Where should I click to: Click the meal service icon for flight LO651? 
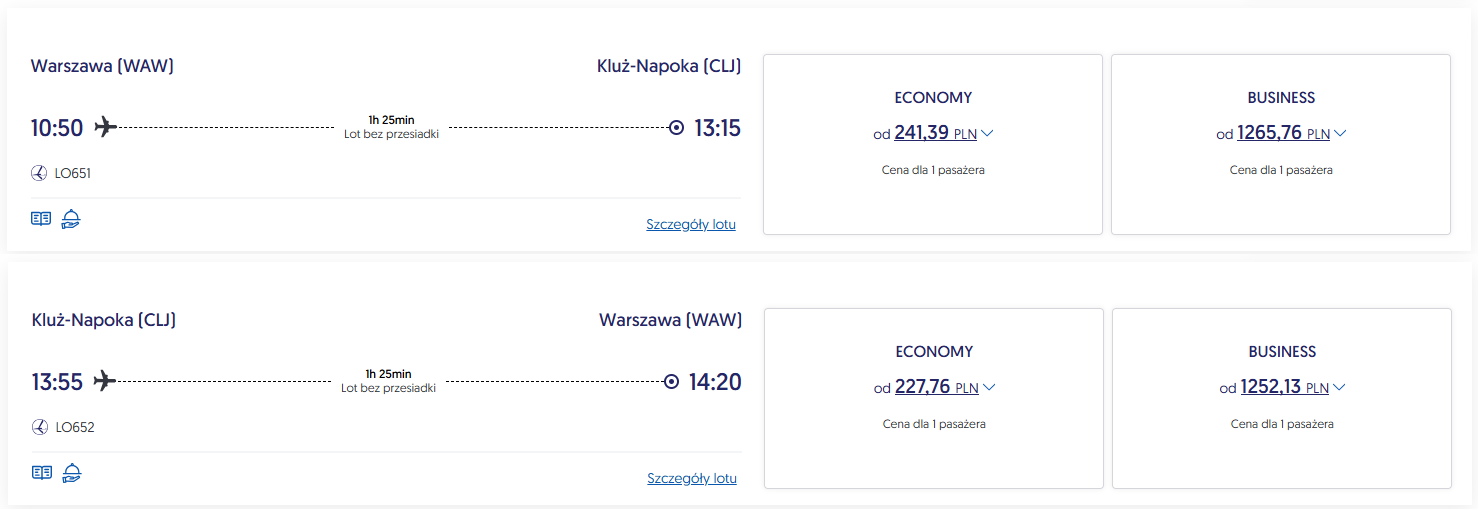(x=70, y=219)
